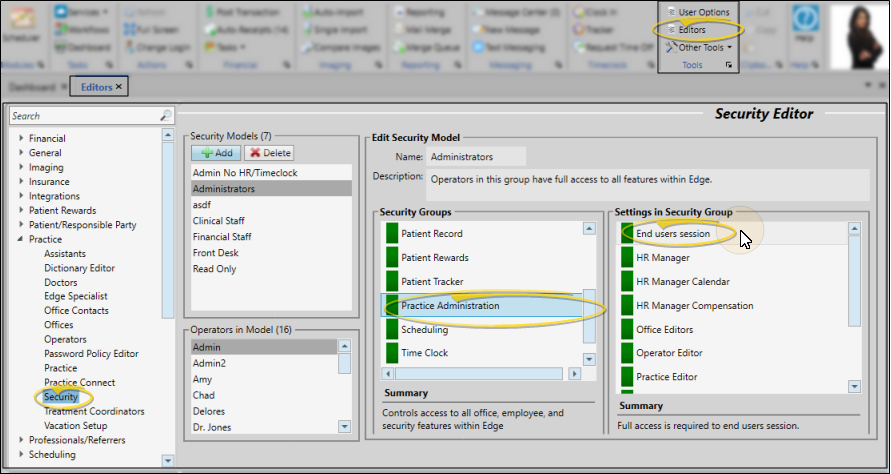Click the Add security model button
The image size is (891, 474).
pyautogui.click(x=215, y=153)
